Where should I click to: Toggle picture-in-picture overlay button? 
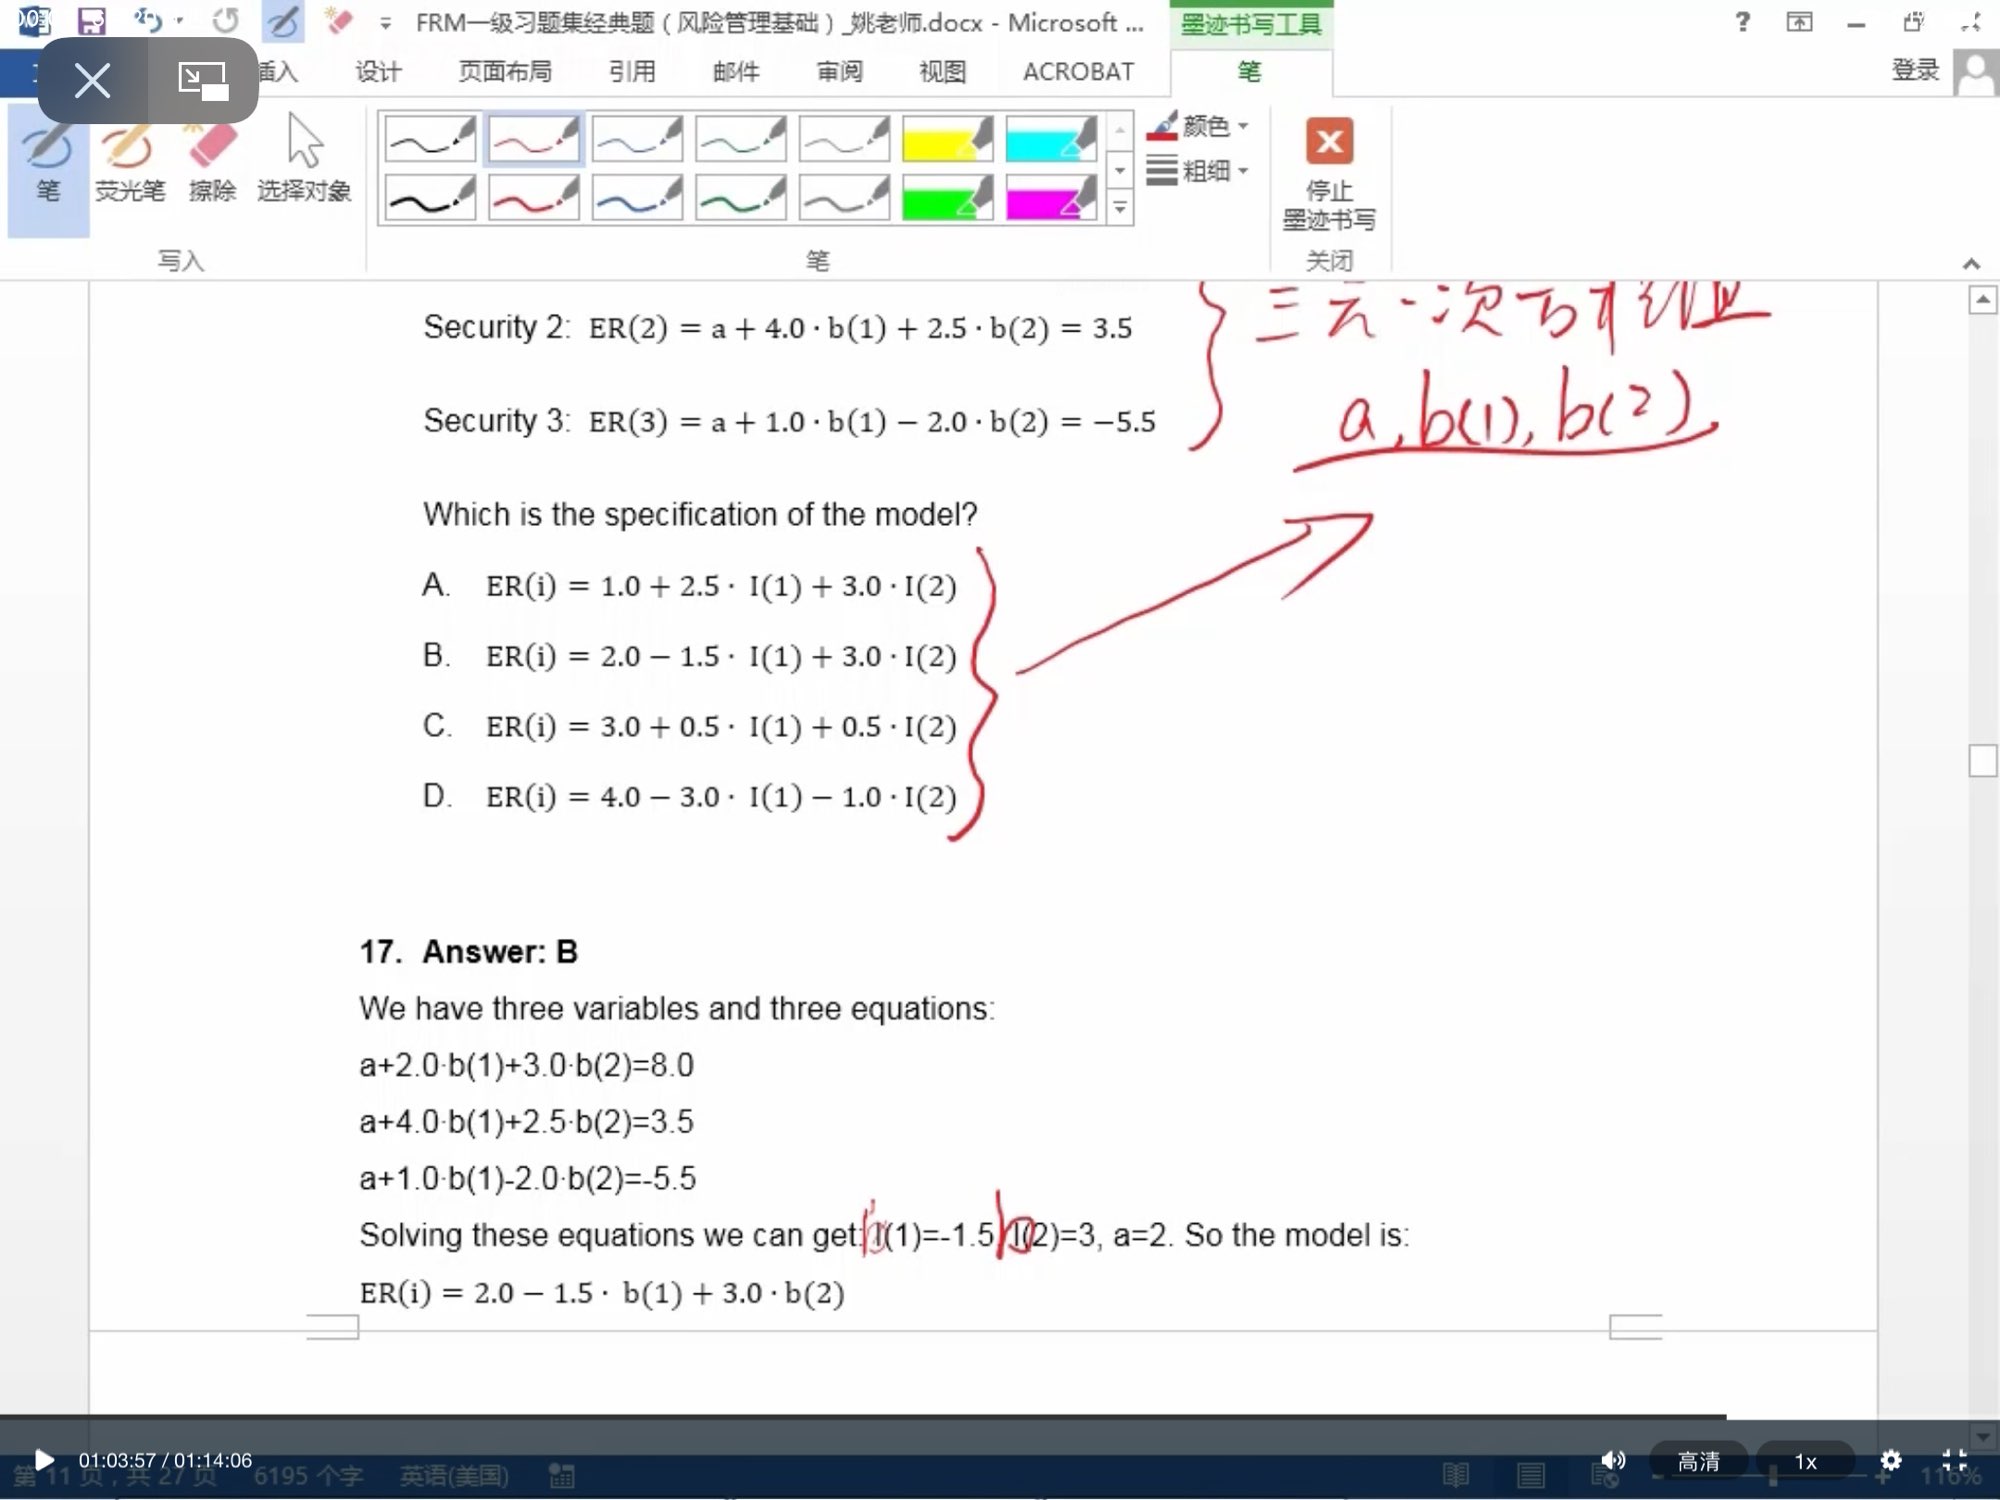203,80
